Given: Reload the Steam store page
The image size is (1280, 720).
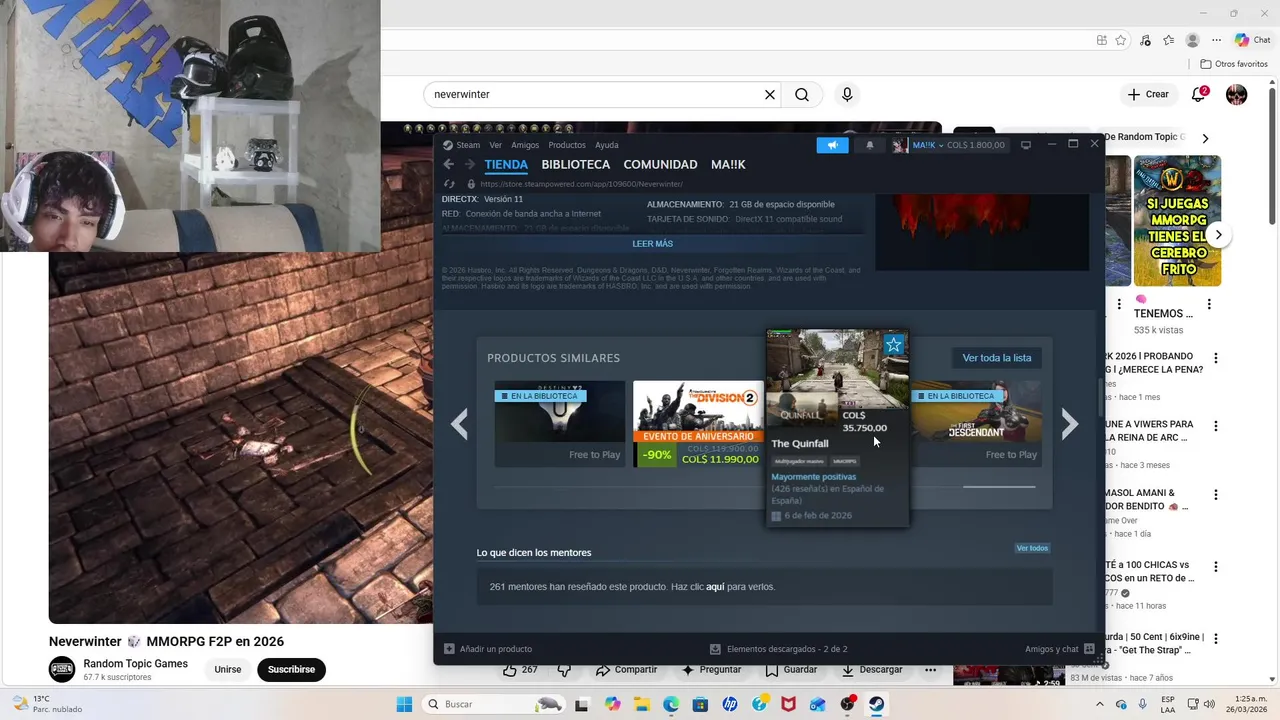Looking at the screenshot, I should [x=448, y=184].
